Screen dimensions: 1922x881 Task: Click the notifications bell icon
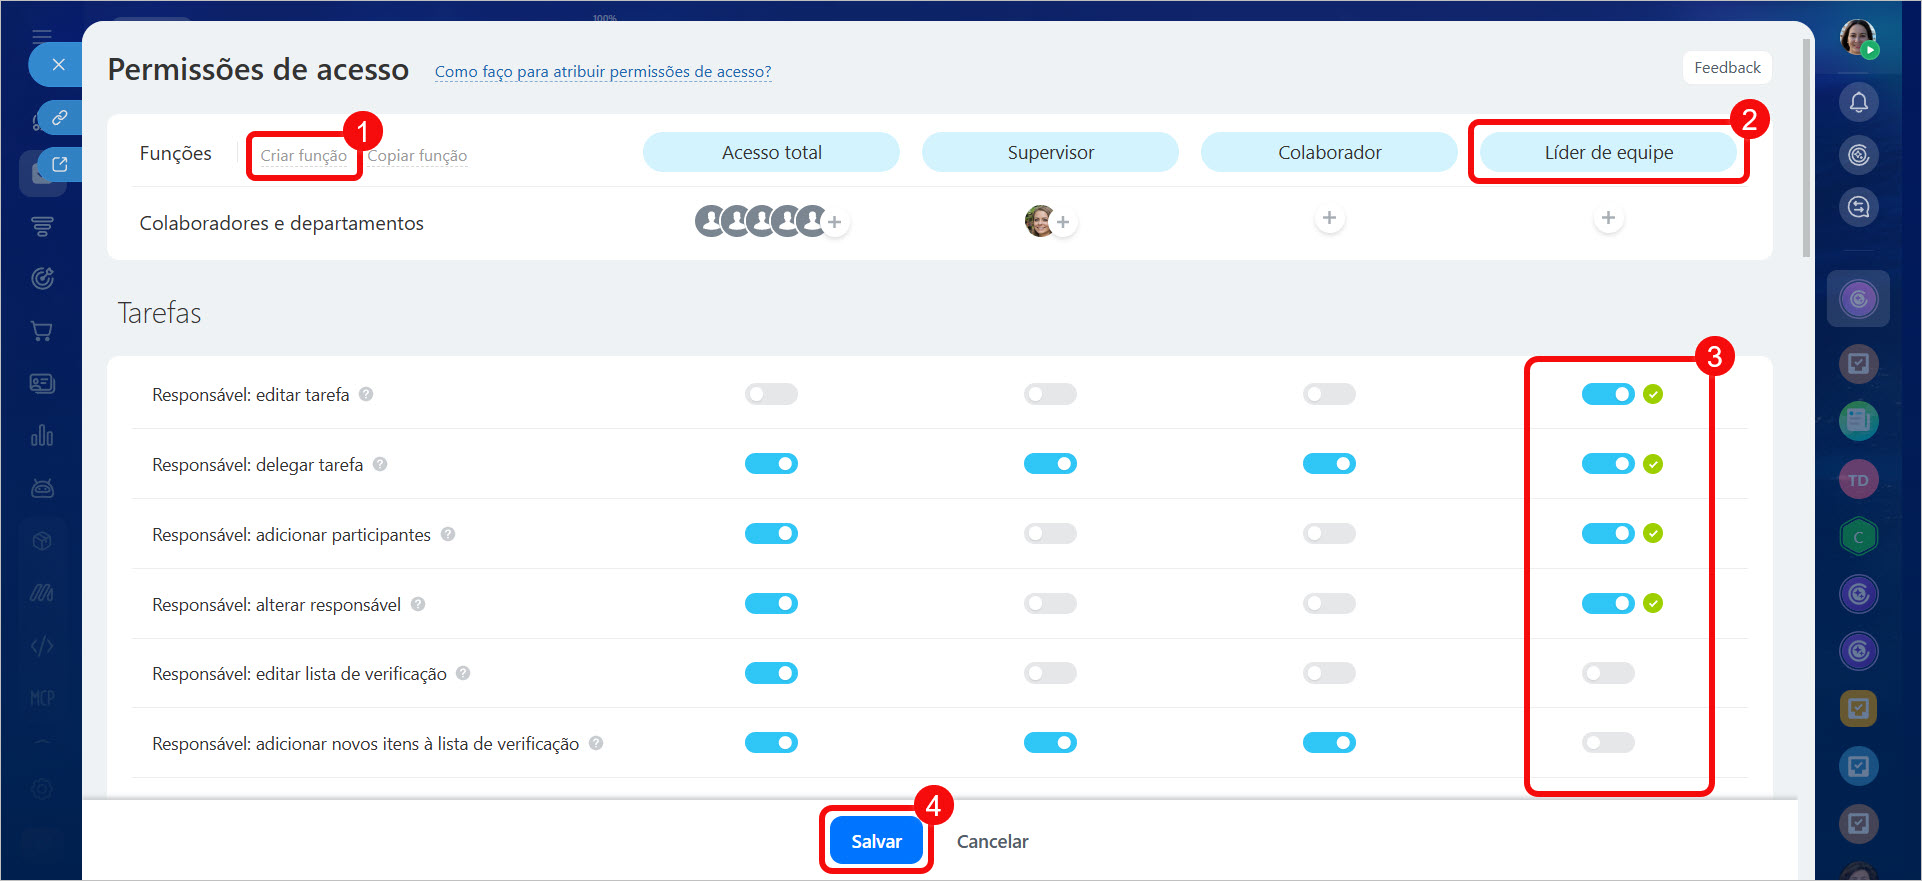coord(1858,102)
